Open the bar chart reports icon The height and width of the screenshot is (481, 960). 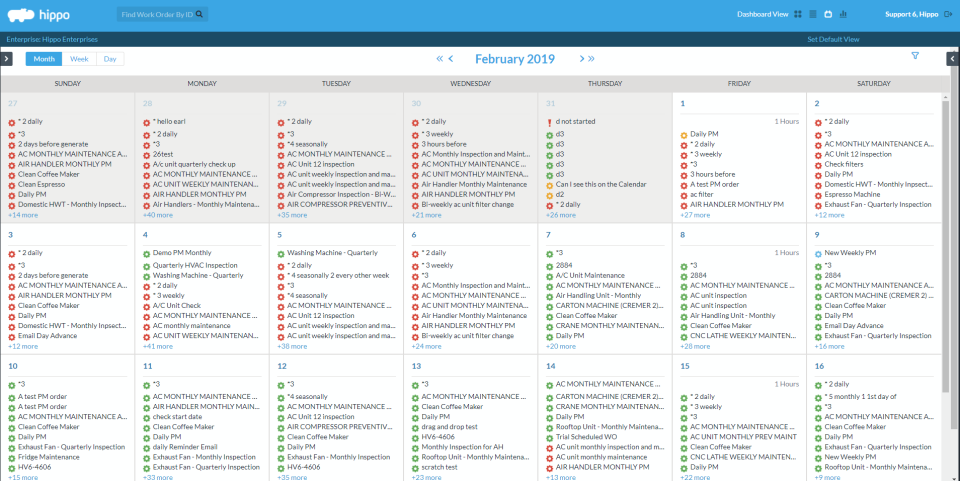coord(844,14)
